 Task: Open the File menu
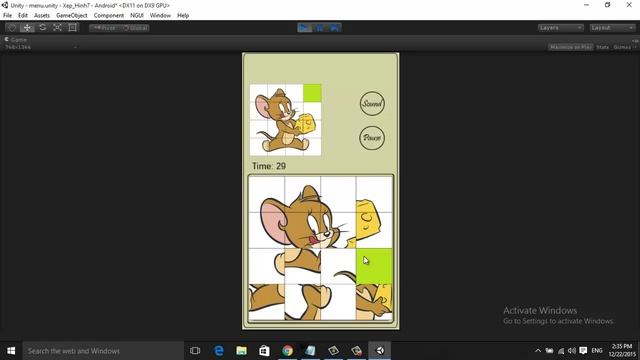pyautogui.click(x=7, y=15)
